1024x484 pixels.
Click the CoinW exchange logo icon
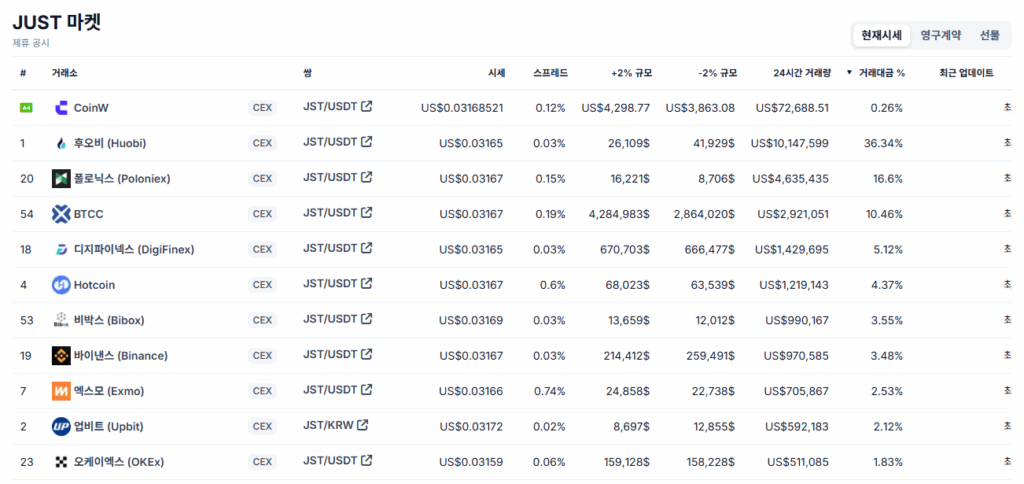tap(61, 108)
